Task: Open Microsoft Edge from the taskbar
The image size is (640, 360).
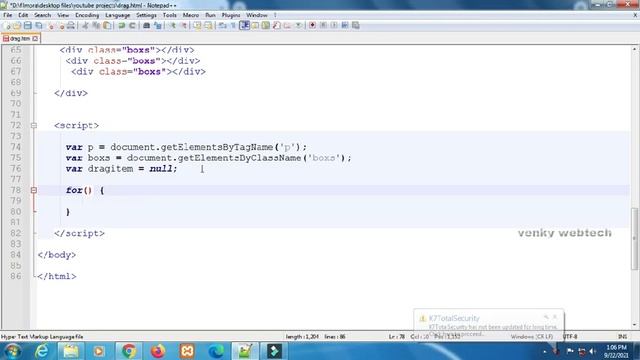Action: point(216,351)
